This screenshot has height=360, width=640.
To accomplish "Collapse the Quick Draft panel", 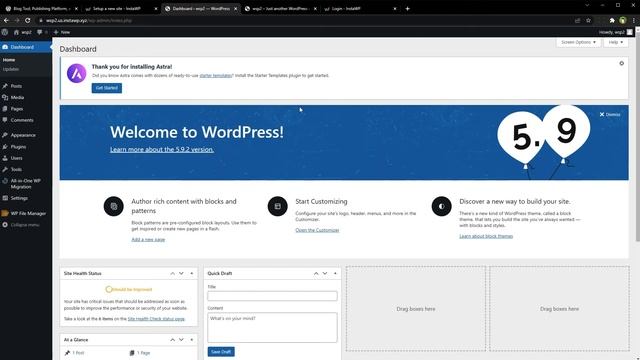I will pos(335,273).
